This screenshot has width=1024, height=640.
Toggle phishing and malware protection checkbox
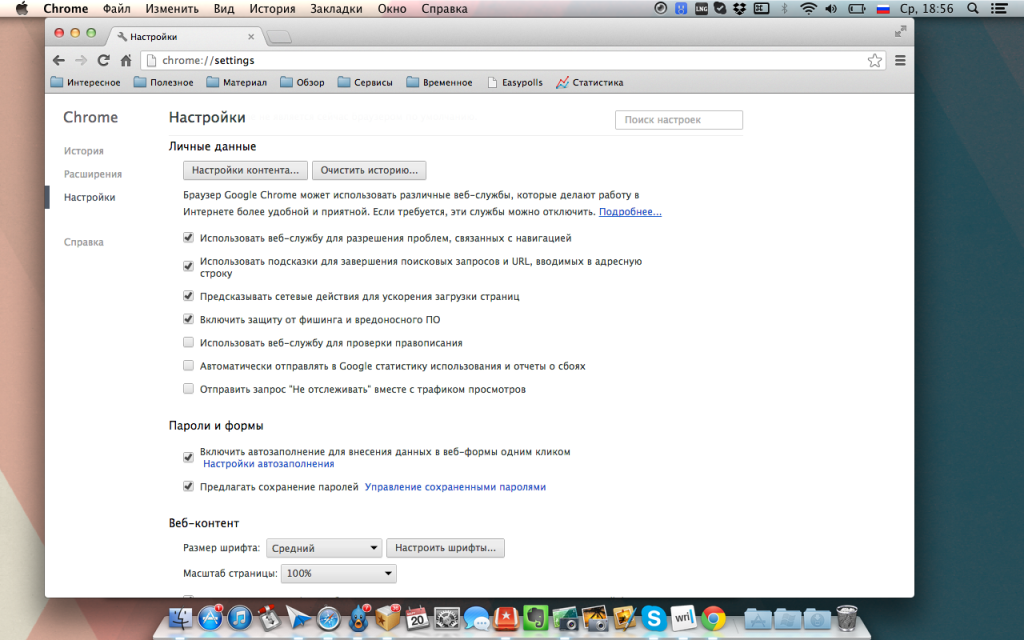click(188, 319)
